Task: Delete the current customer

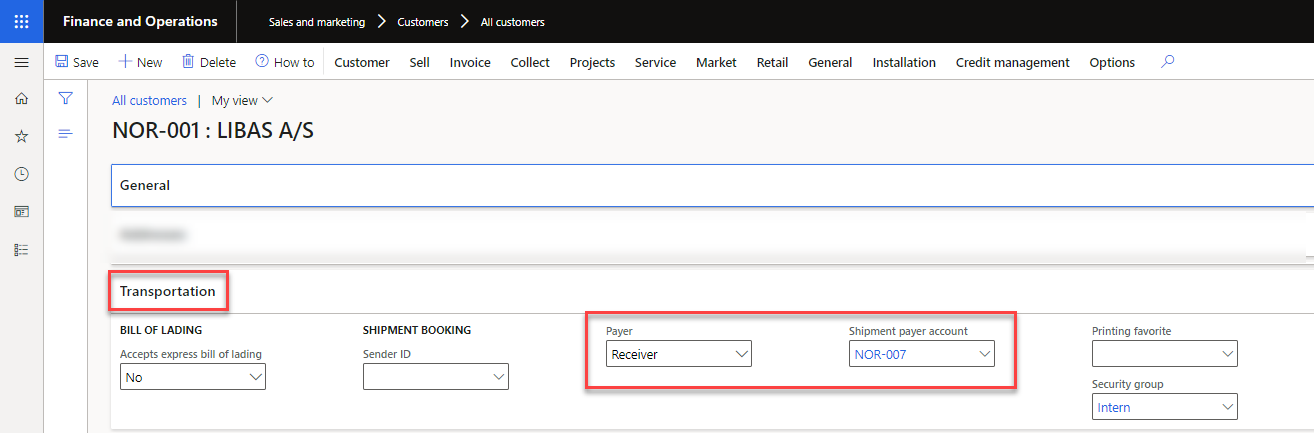Action: (208, 62)
